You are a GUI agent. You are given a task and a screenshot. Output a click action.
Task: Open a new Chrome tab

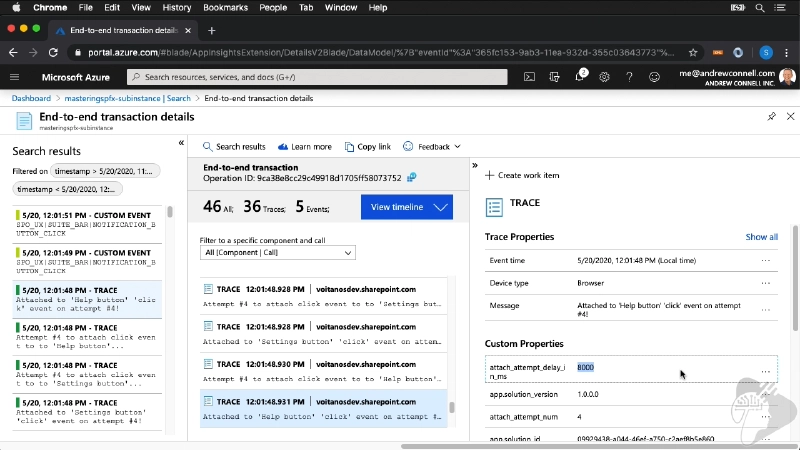pos(212,31)
